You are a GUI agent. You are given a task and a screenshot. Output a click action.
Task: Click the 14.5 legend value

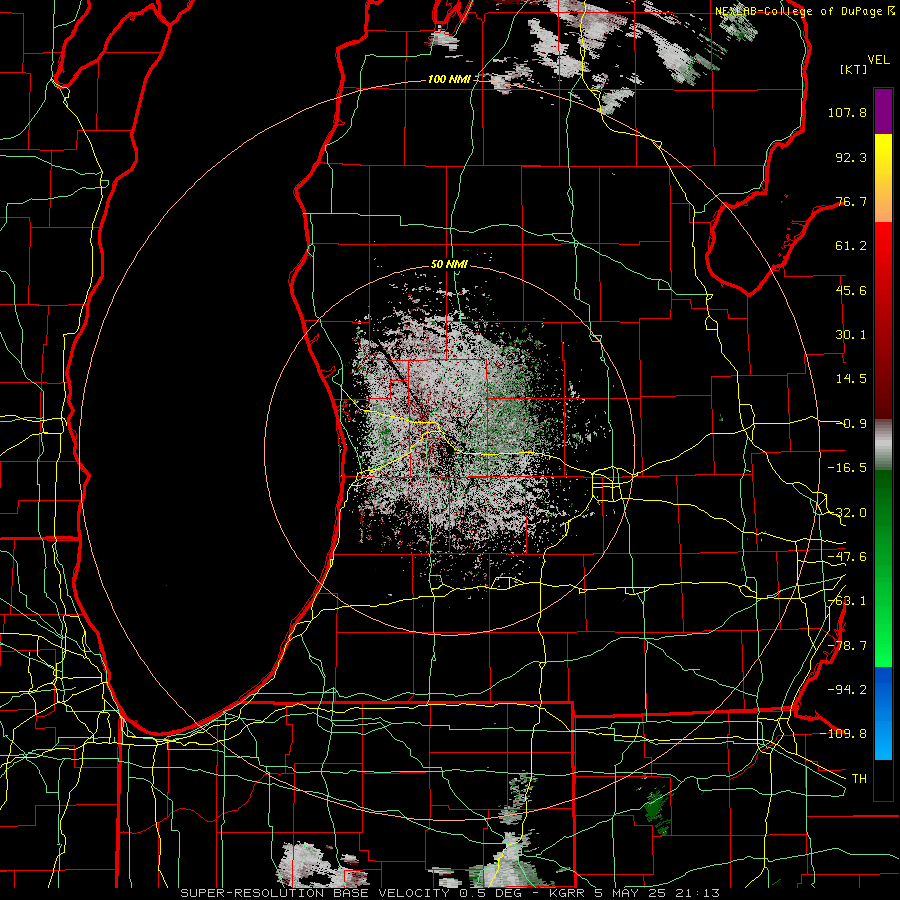point(851,379)
